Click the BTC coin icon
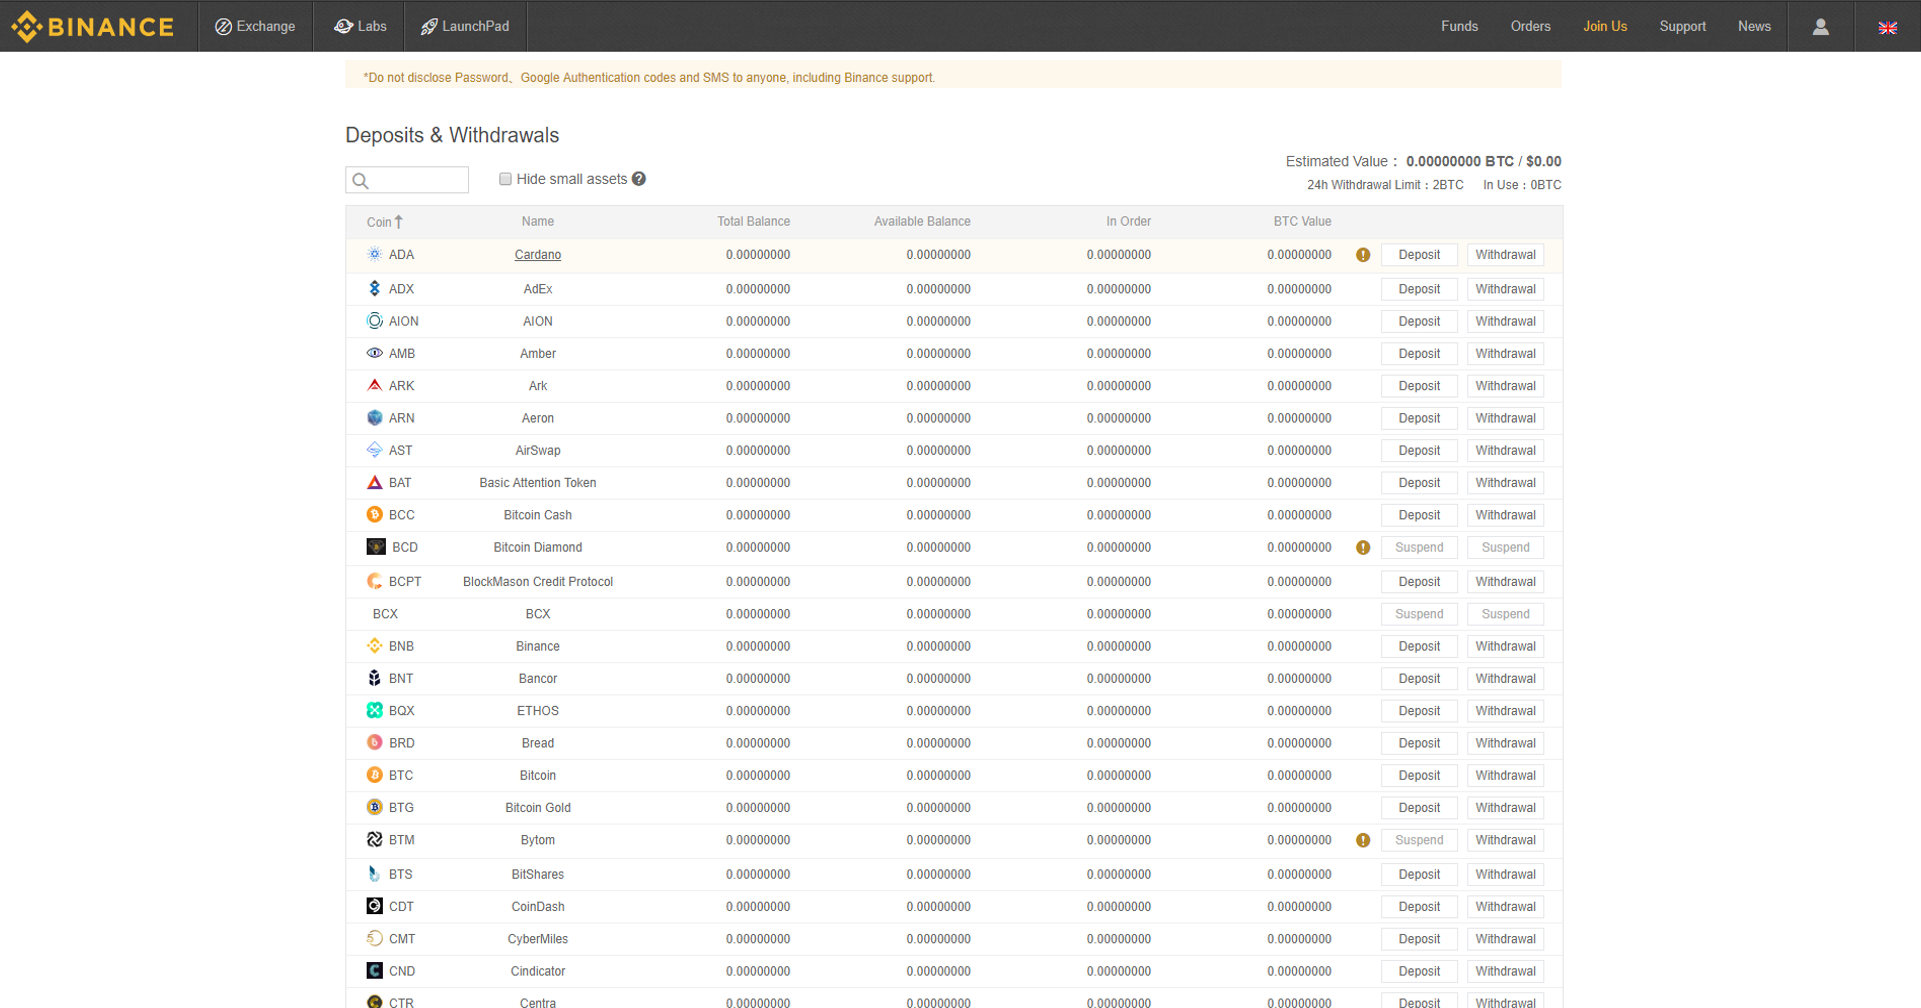Screen dimensions: 1921x1008 (x=374, y=775)
